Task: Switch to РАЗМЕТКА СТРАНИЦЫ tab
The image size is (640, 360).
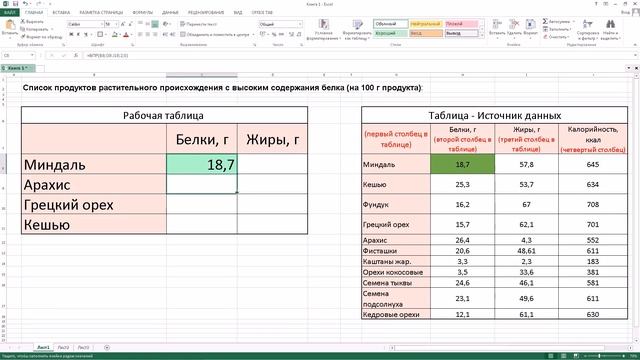Action: pyautogui.click(x=101, y=12)
